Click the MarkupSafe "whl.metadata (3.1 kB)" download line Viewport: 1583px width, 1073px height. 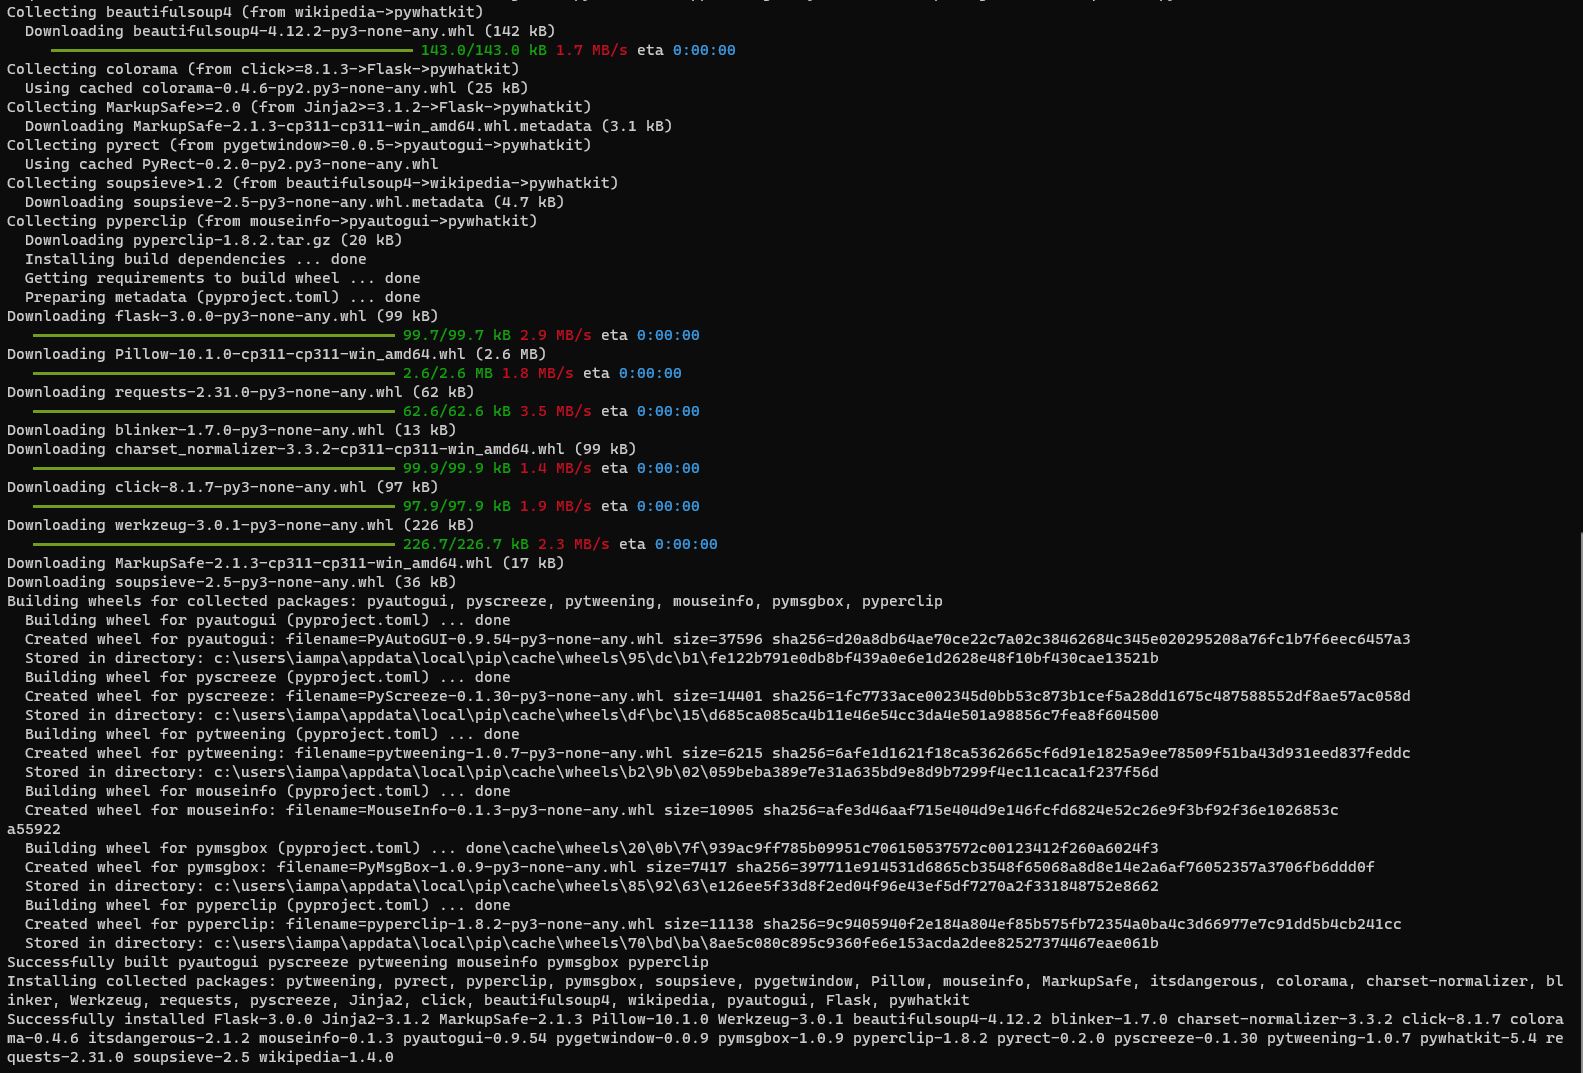(349, 126)
